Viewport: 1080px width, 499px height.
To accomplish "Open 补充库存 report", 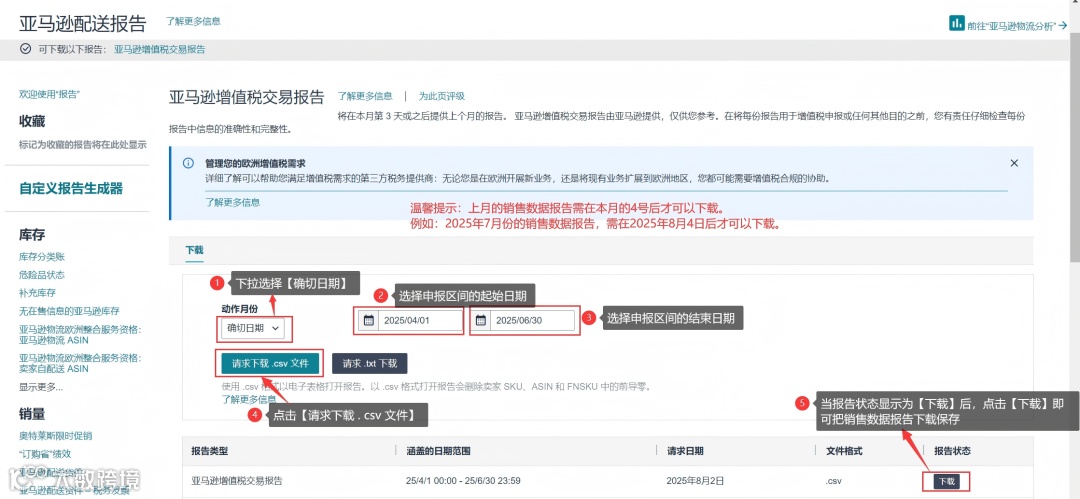I will pos(37,292).
